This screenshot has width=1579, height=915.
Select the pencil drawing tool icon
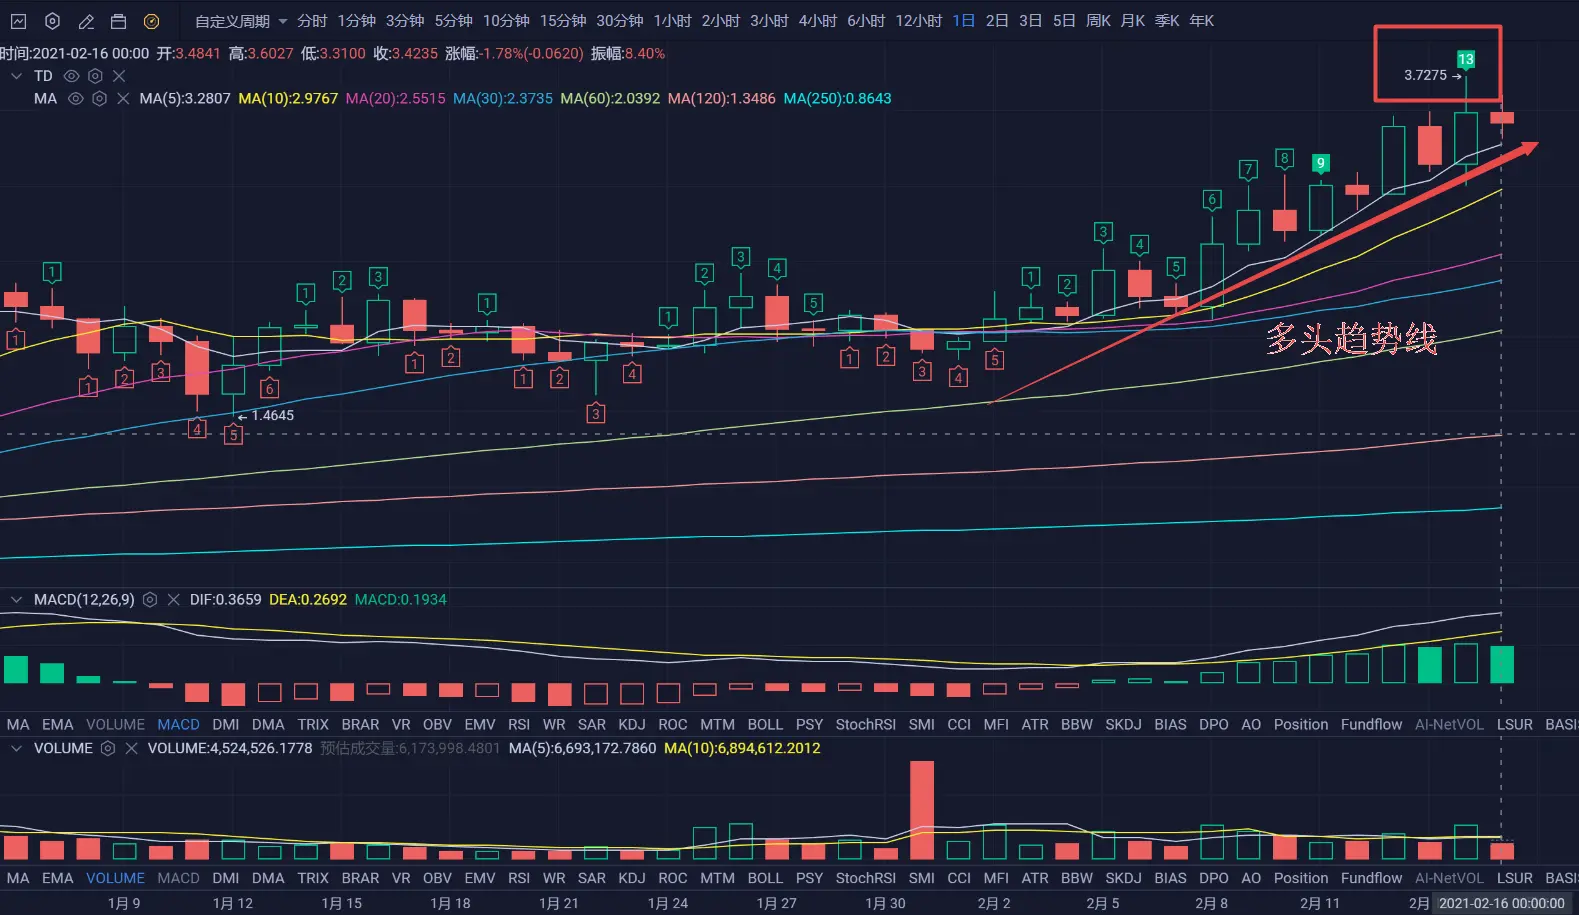87,21
